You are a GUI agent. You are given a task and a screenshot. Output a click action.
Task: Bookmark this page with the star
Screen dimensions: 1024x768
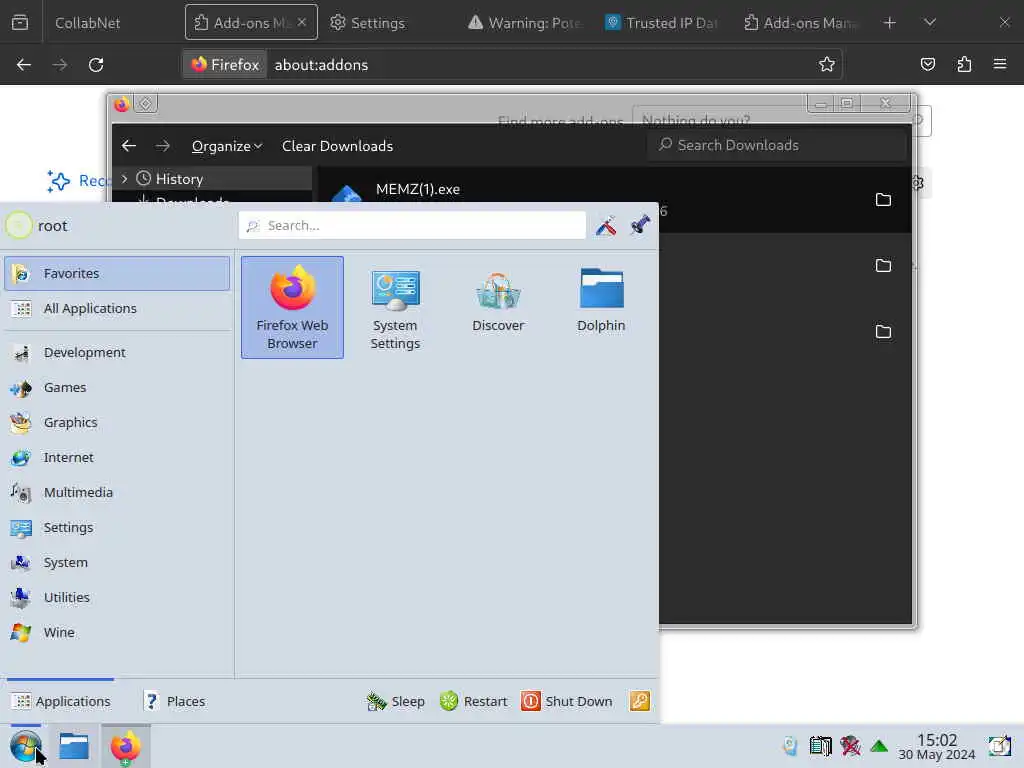click(x=827, y=64)
